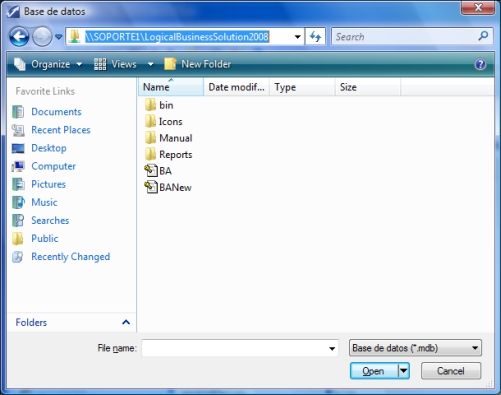
Task: Select the Reports folder icon
Action: point(150,154)
